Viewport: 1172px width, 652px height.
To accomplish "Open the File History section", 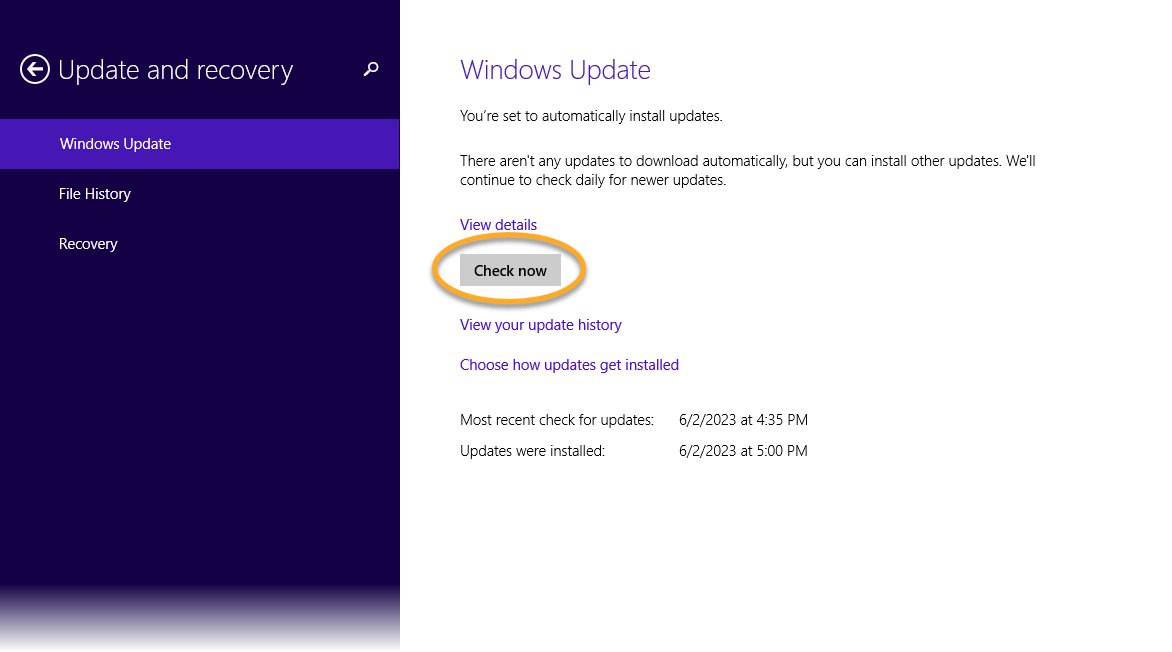I will (95, 194).
